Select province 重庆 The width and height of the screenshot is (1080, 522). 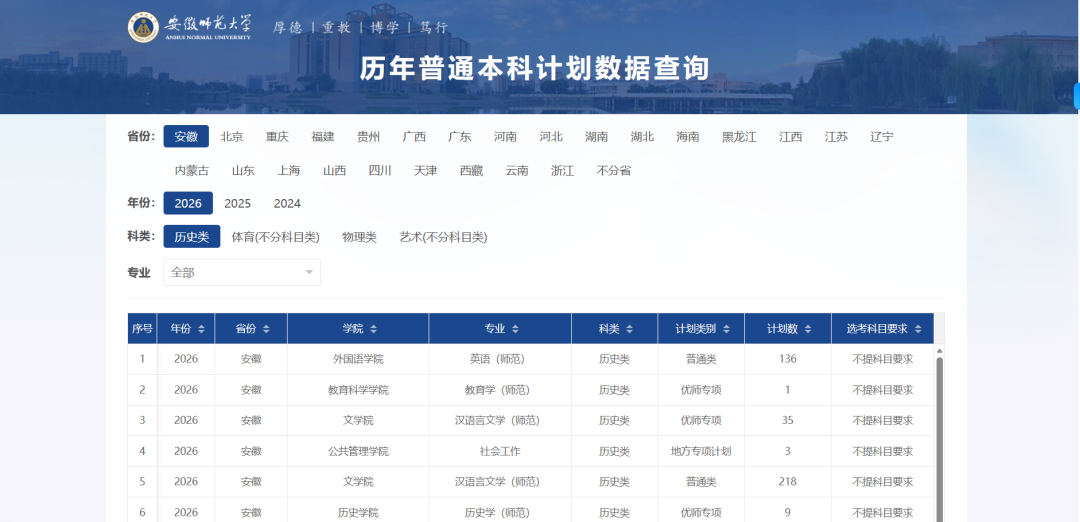(277, 136)
